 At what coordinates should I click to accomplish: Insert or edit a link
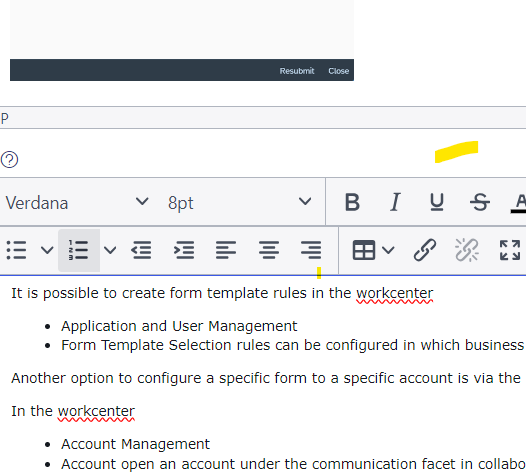425,250
